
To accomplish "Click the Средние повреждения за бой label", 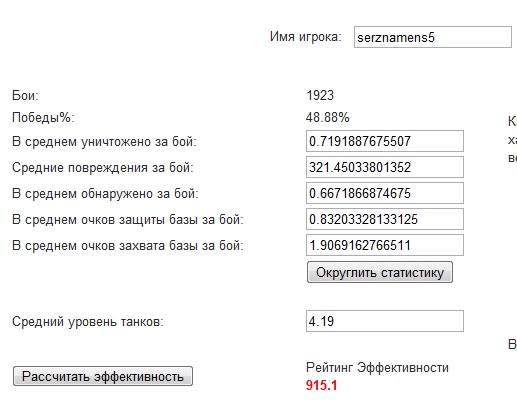I will tap(103, 167).
